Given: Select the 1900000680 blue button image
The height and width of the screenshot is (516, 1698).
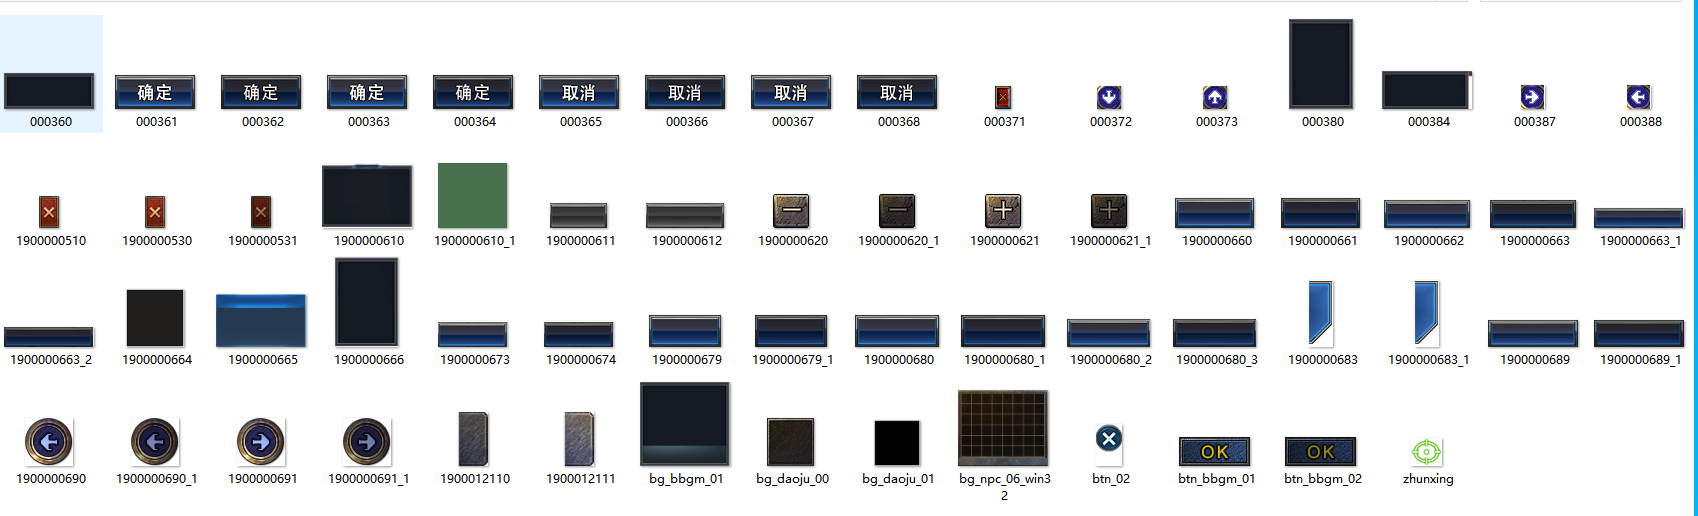Looking at the screenshot, I should pyautogui.click(x=897, y=331).
